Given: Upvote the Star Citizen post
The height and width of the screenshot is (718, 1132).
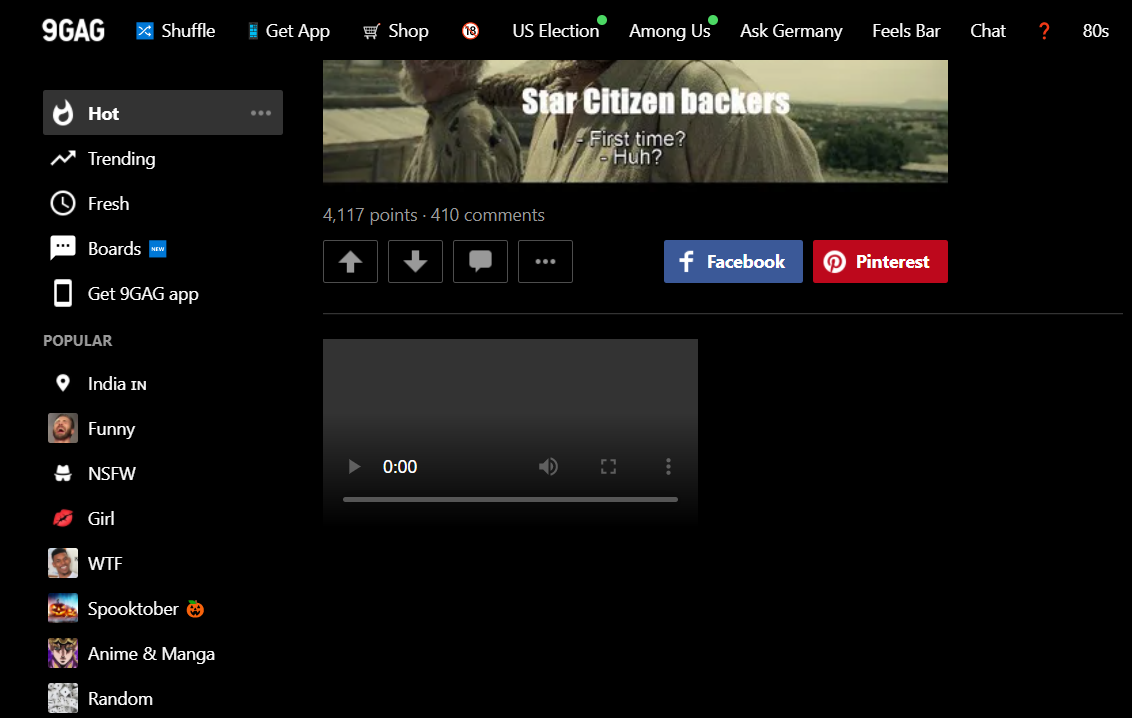Looking at the screenshot, I should coord(350,261).
